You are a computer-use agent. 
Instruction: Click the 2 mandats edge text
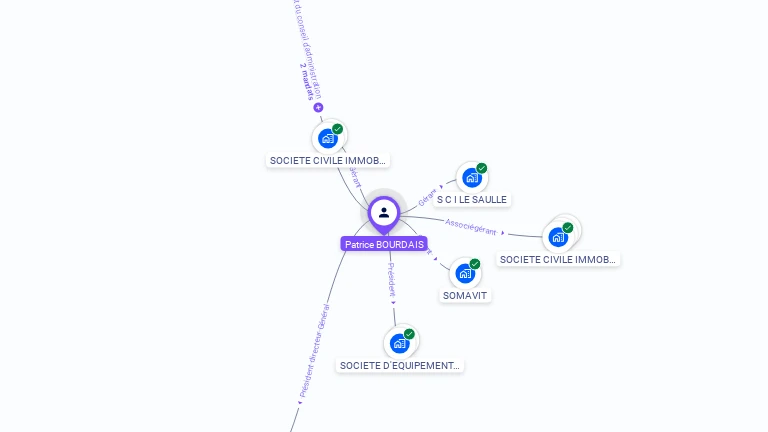tap(307, 81)
